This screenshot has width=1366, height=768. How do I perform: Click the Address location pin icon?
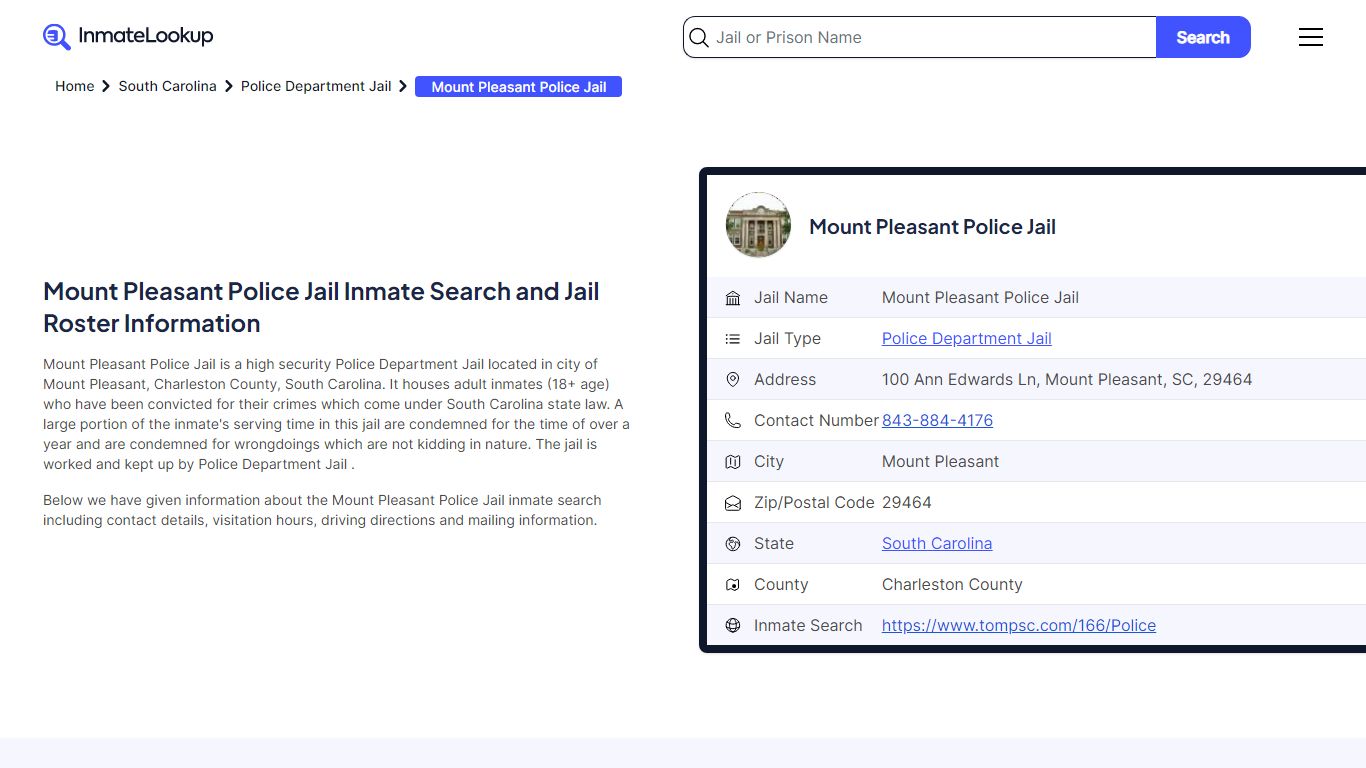[733, 380]
